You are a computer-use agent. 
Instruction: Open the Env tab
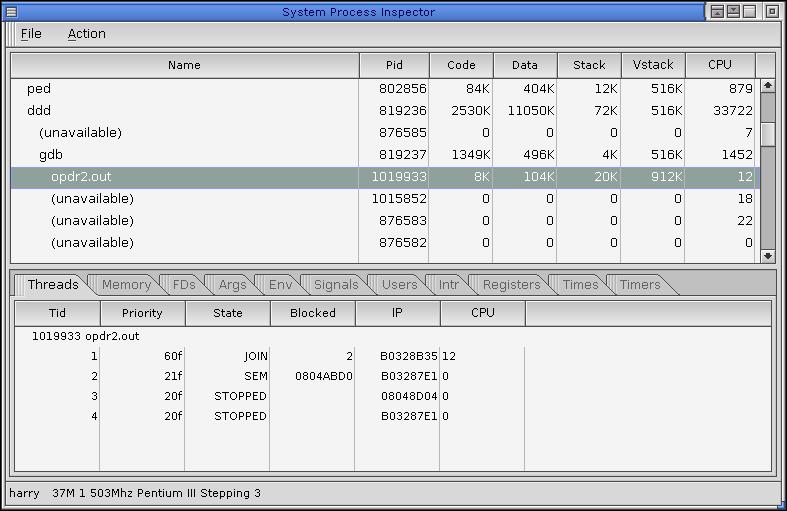281,285
